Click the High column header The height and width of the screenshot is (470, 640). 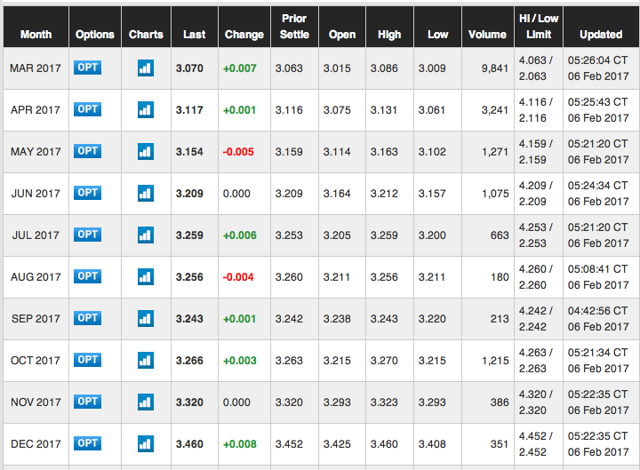coord(390,27)
